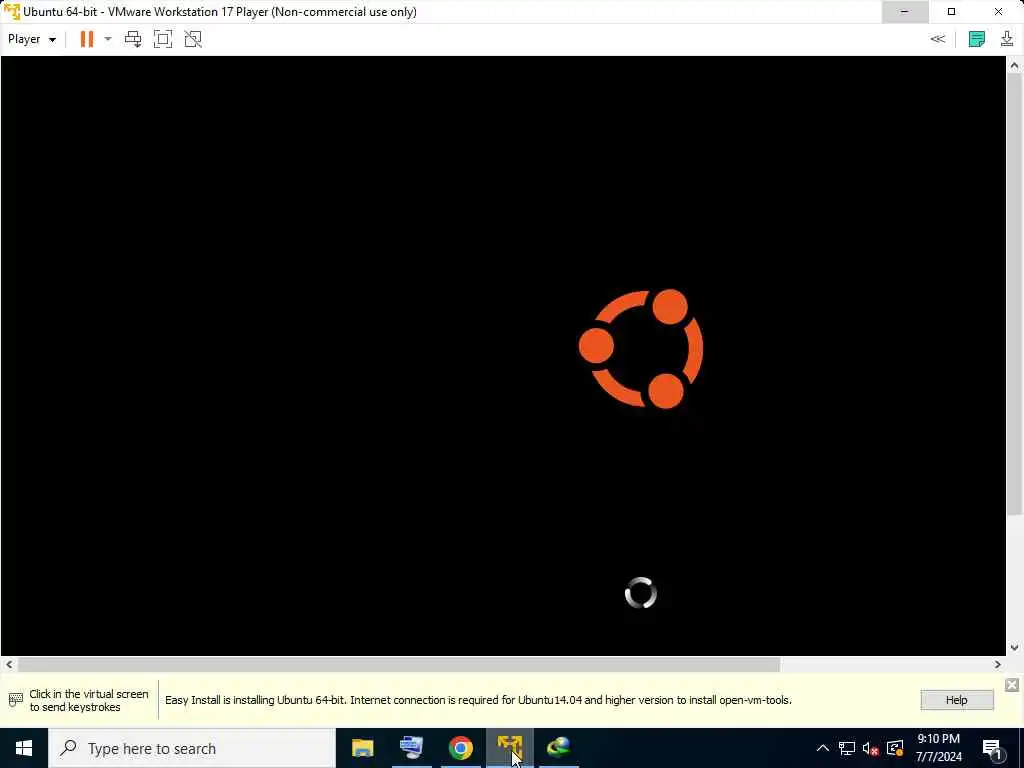The width and height of the screenshot is (1024, 768).
Task: Open the green message log note icon
Action: tap(977, 39)
